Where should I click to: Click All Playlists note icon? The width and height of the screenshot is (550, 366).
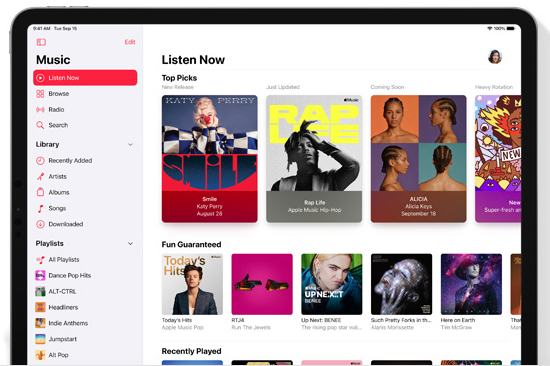point(40,260)
